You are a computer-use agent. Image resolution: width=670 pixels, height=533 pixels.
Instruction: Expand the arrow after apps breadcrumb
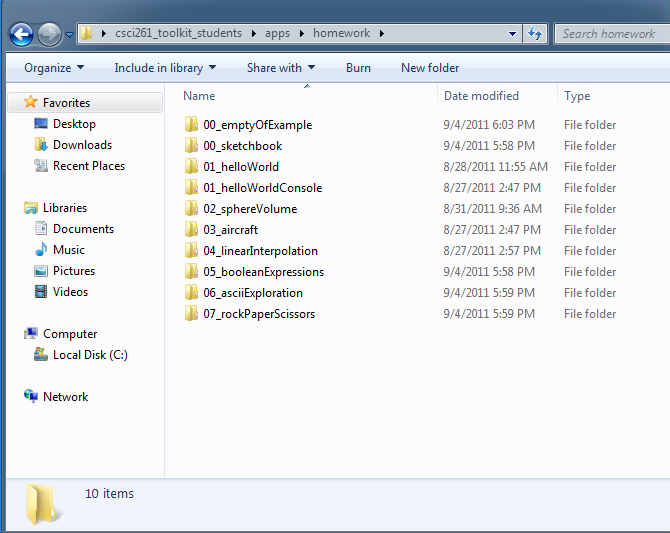302,33
